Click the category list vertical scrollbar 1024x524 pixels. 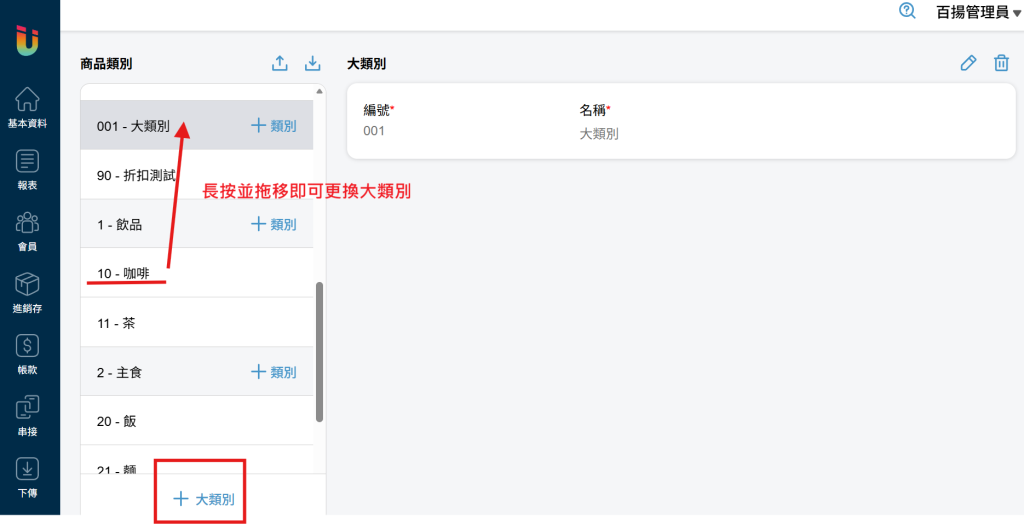coord(320,350)
